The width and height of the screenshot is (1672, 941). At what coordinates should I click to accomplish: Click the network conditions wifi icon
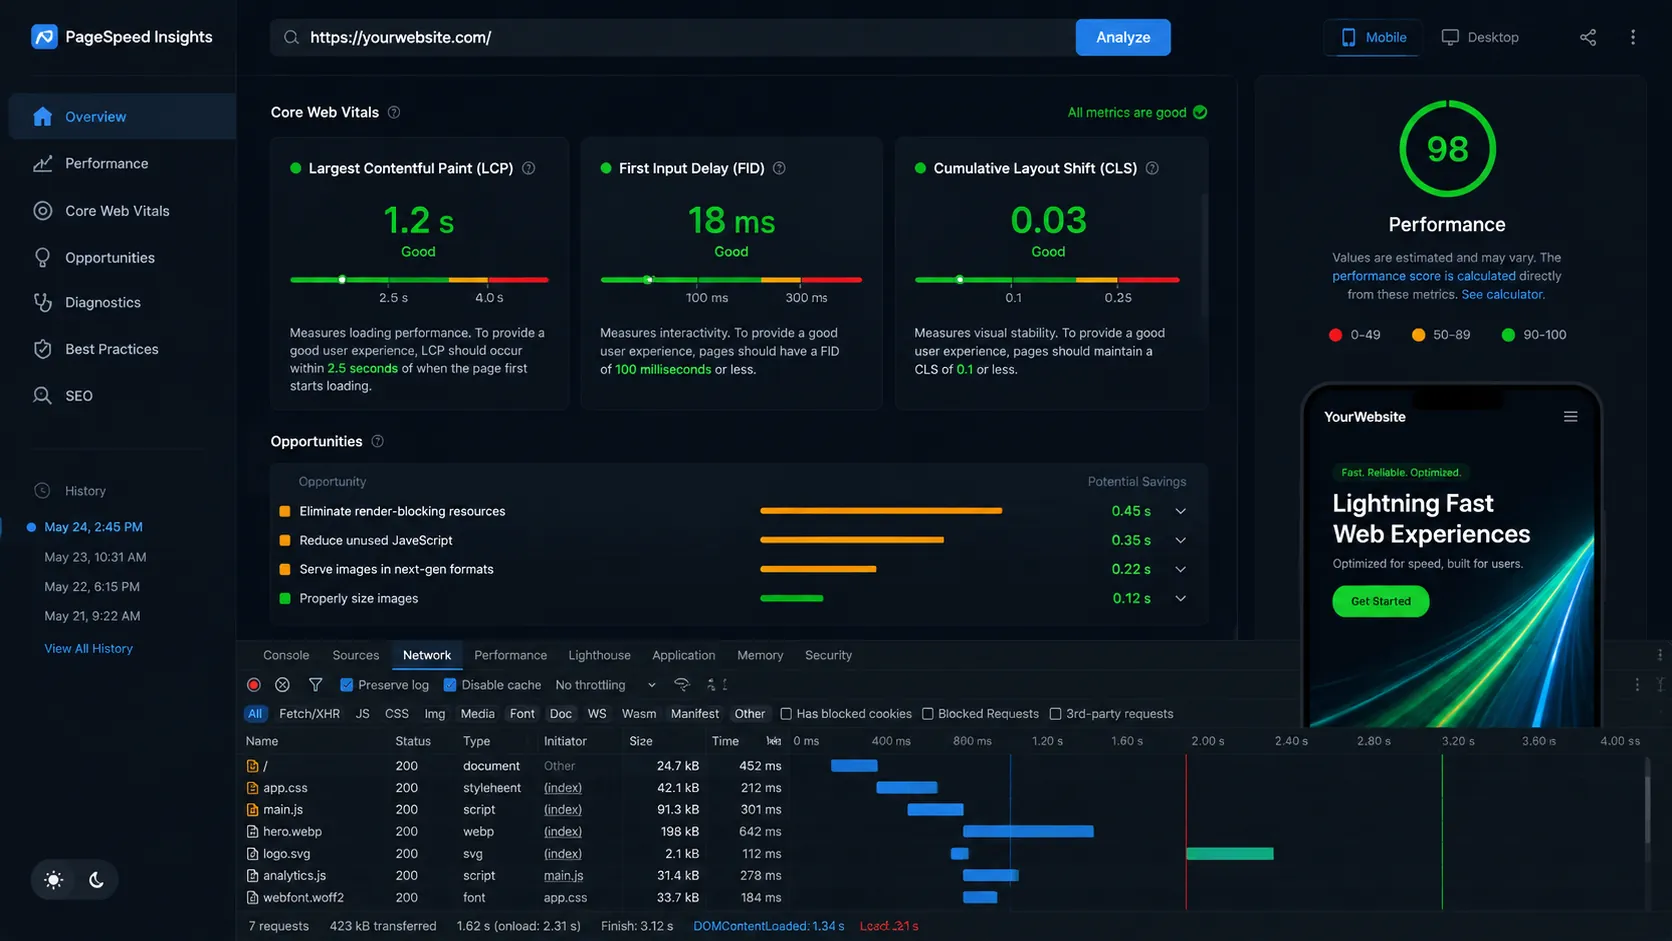pos(682,685)
